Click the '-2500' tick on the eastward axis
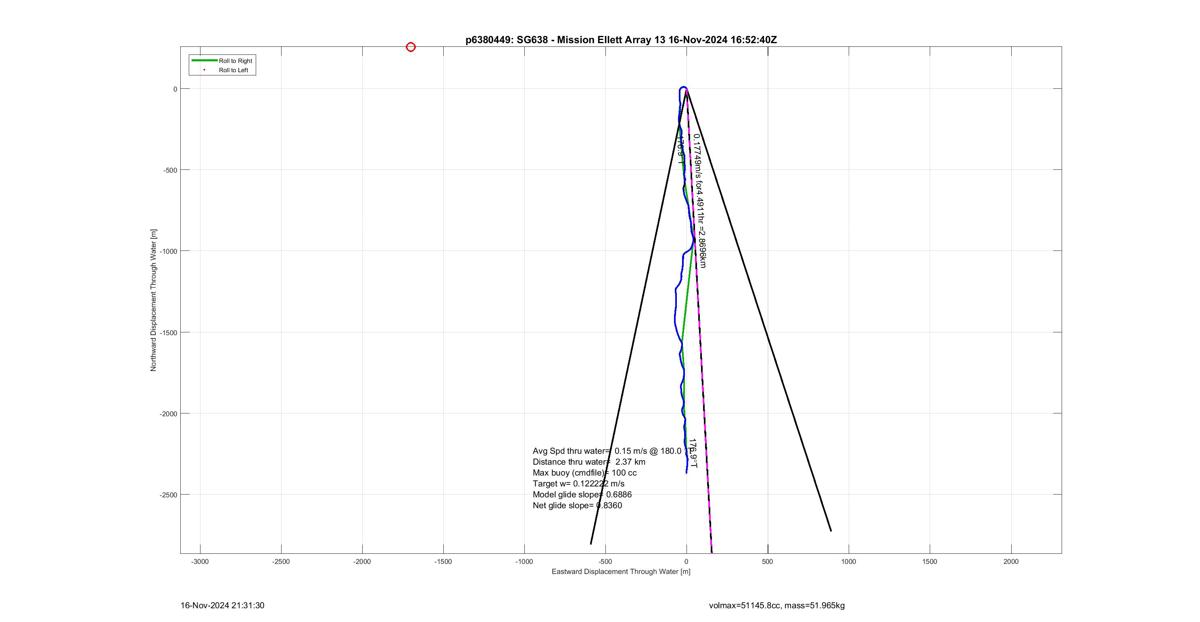The image size is (1200, 622). coord(280,562)
